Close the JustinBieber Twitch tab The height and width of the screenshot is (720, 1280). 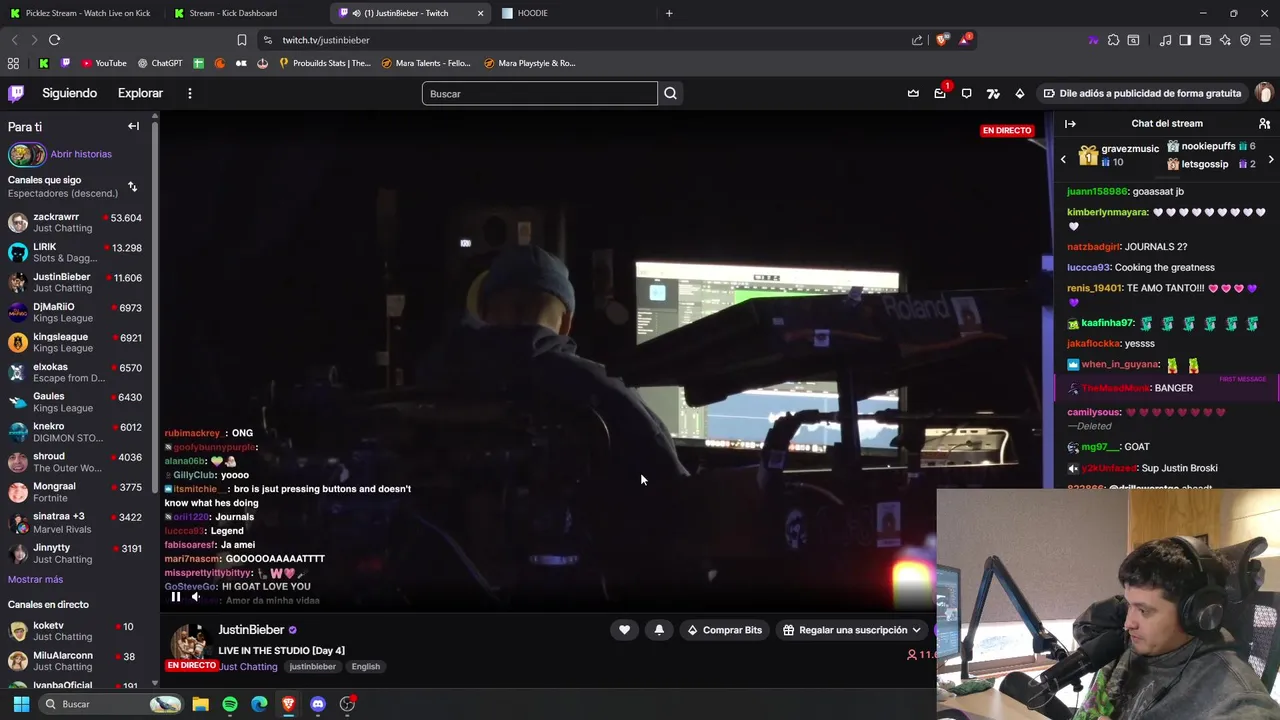coord(480,13)
